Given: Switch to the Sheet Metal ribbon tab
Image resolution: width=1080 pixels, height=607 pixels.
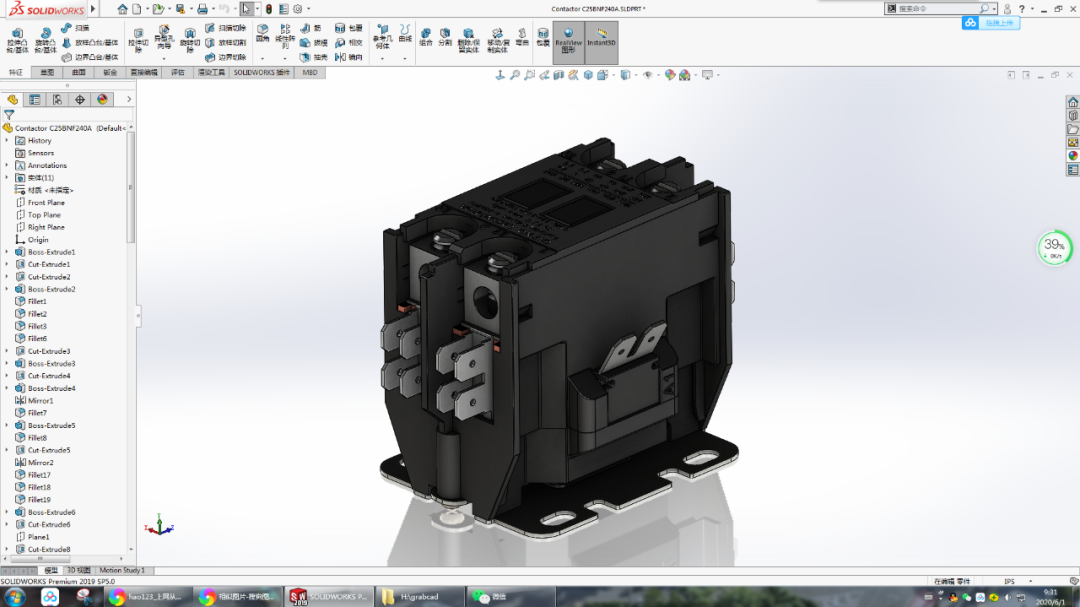Looking at the screenshot, I should coord(110,72).
